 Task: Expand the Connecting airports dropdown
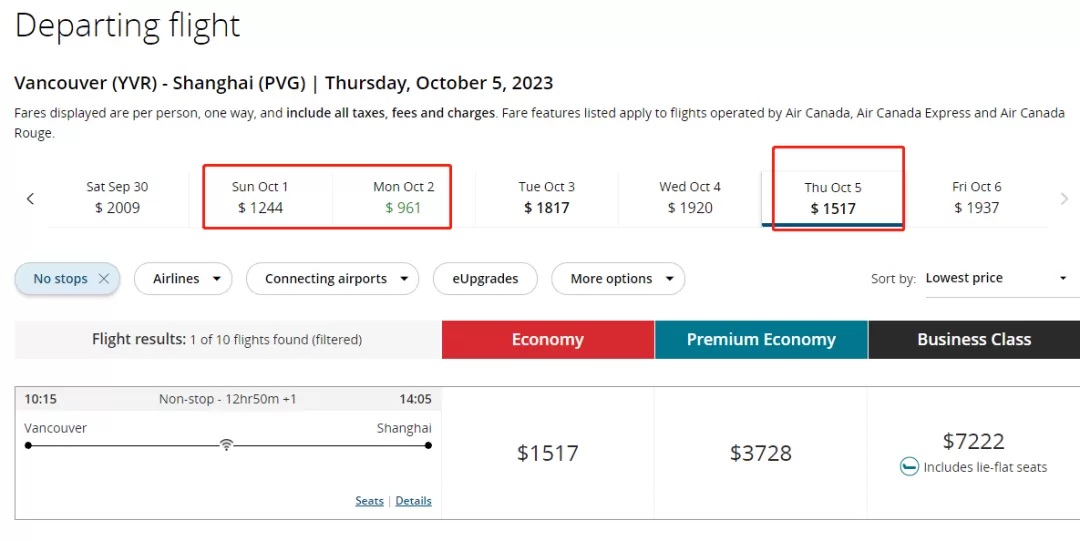(x=332, y=278)
